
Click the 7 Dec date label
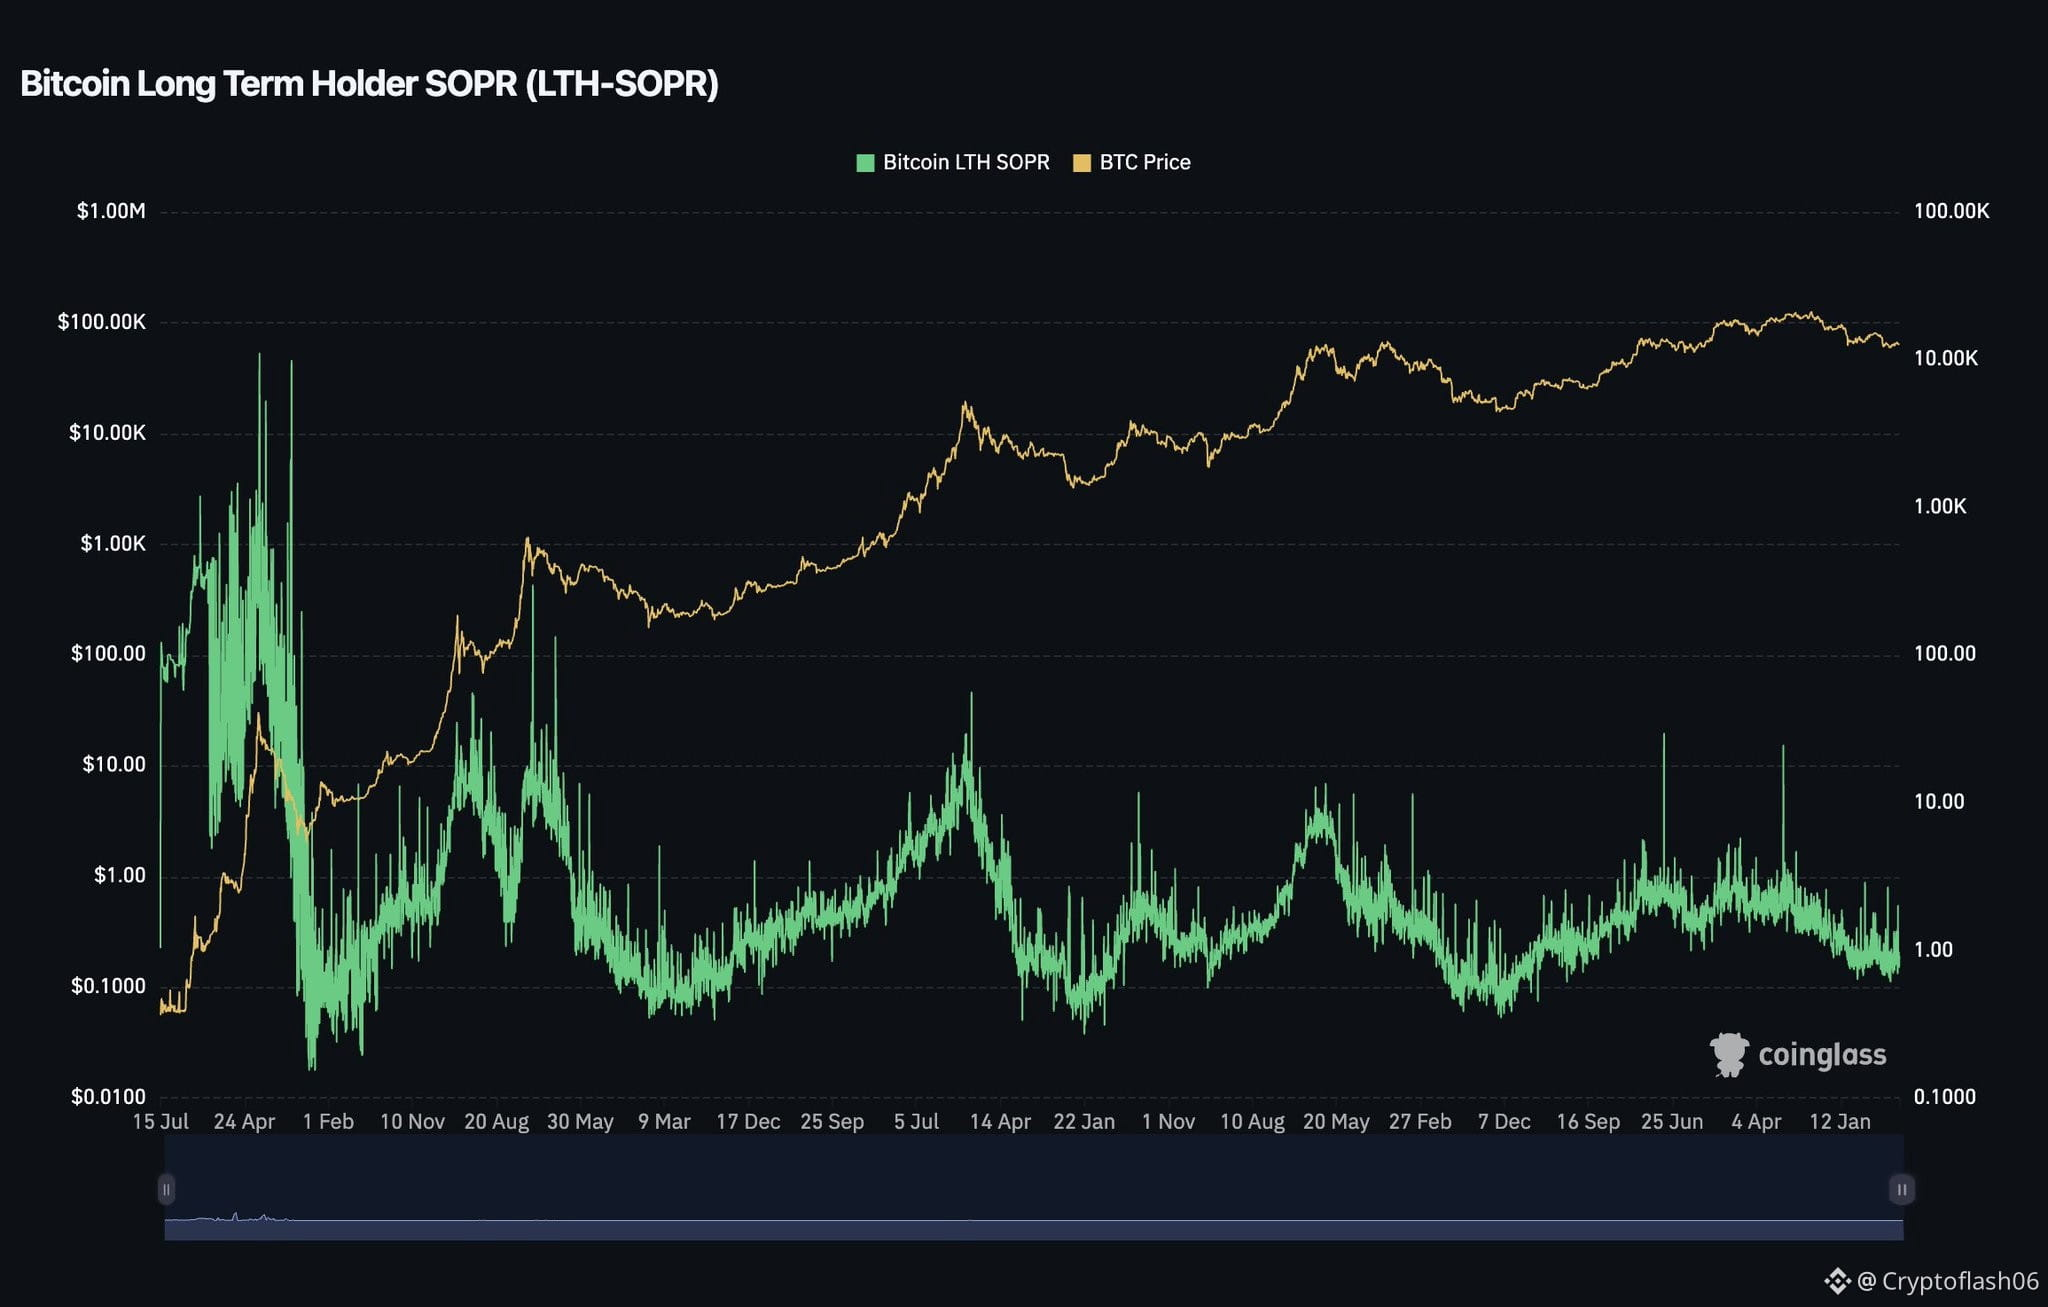coord(1504,1122)
